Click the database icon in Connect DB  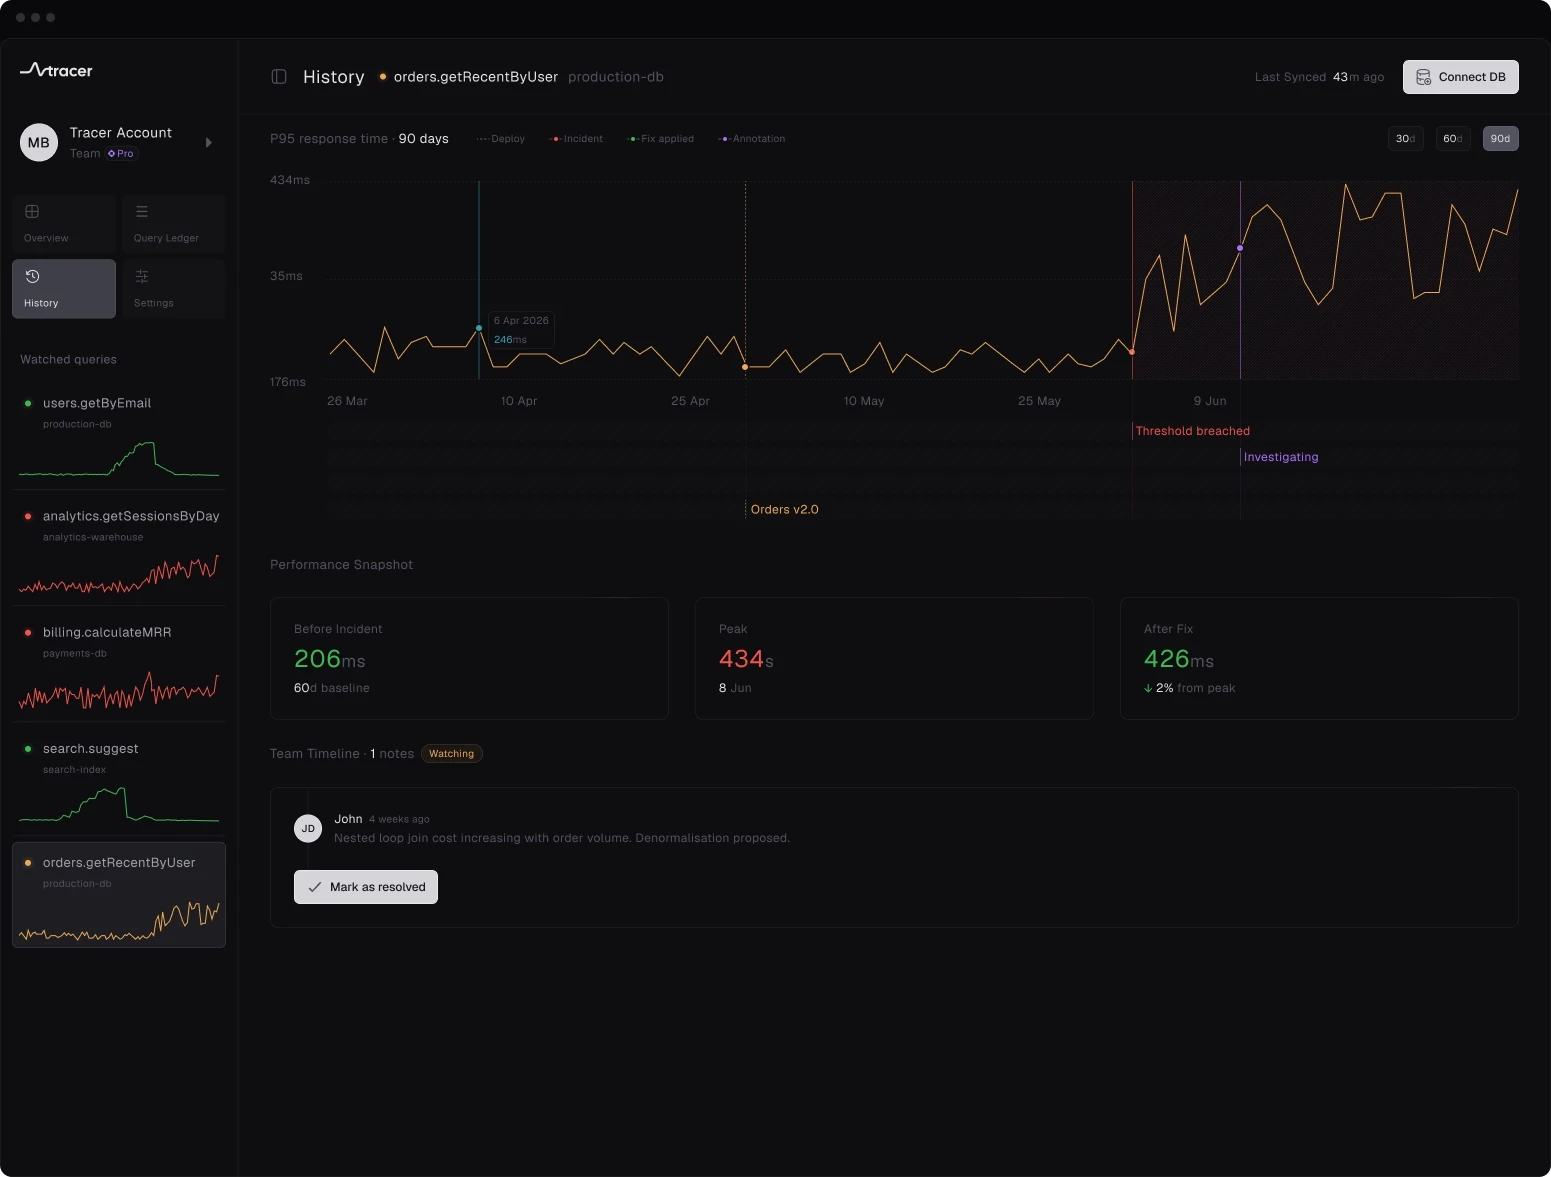[x=1423, y=77]
